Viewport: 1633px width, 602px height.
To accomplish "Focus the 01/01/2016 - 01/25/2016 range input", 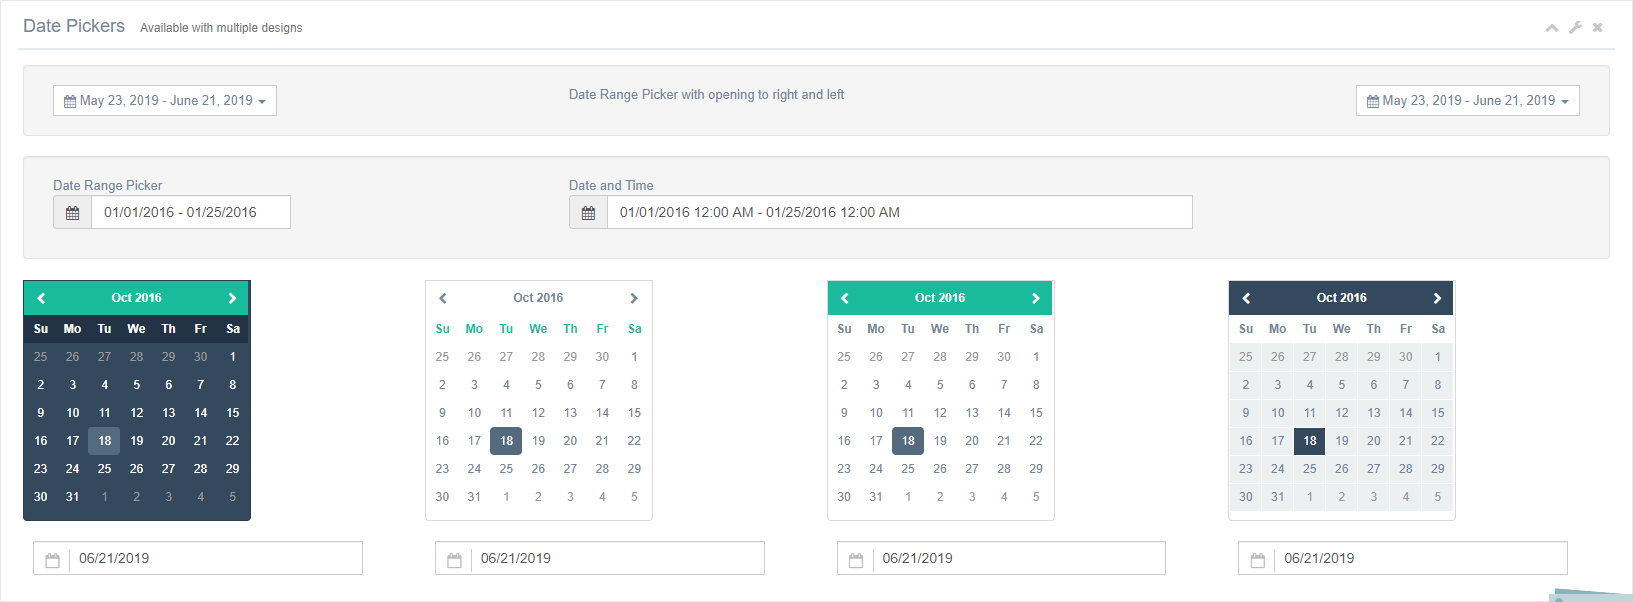I will tap(191, 212).
